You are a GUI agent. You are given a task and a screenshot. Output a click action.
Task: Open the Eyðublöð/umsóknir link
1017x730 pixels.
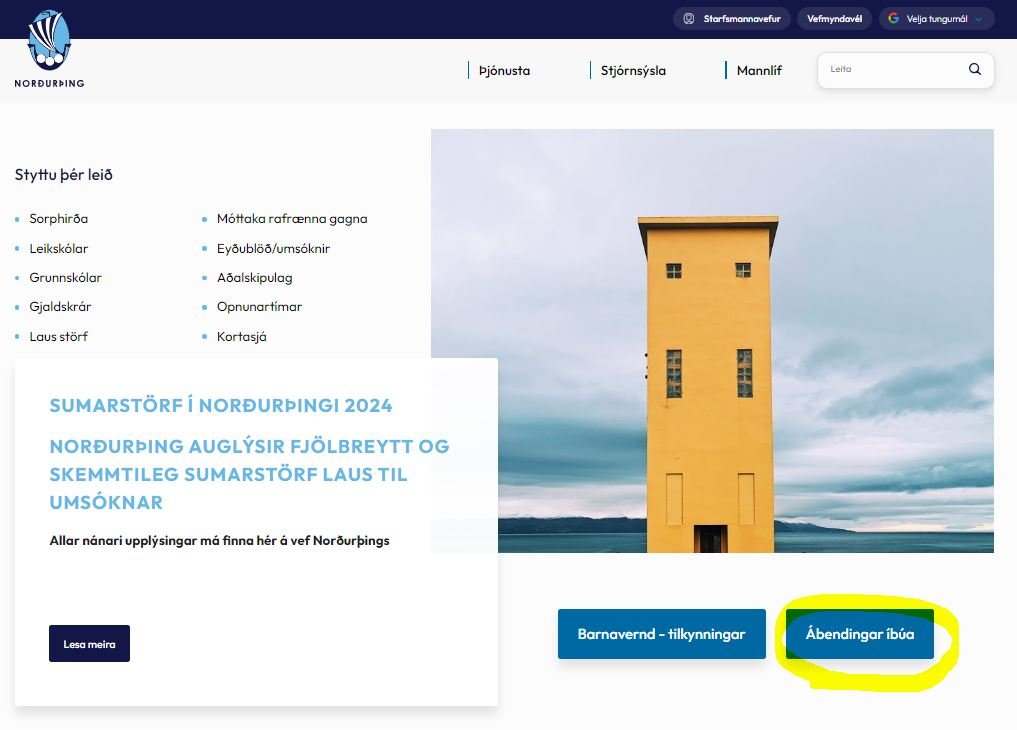click(273, 249)
